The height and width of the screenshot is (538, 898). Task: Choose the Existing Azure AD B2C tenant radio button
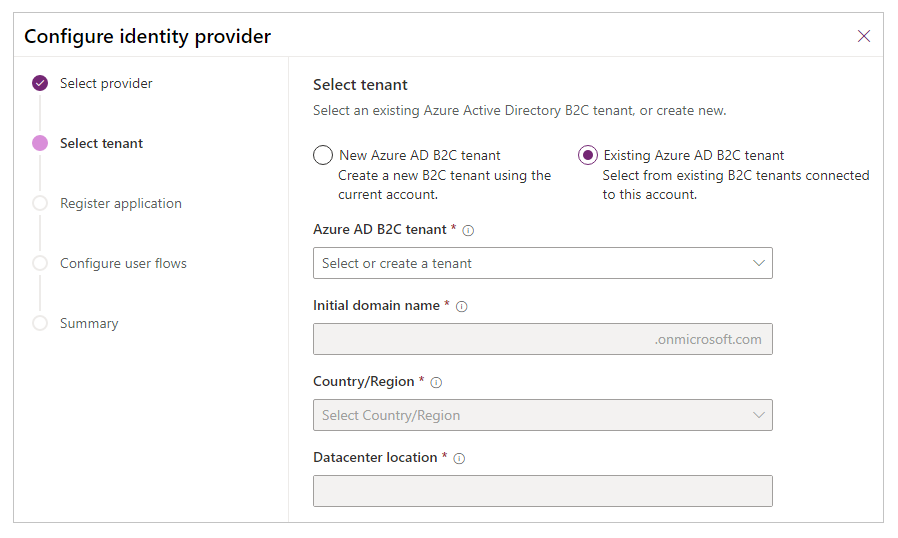pyautogui.click(x=588, y=155)
